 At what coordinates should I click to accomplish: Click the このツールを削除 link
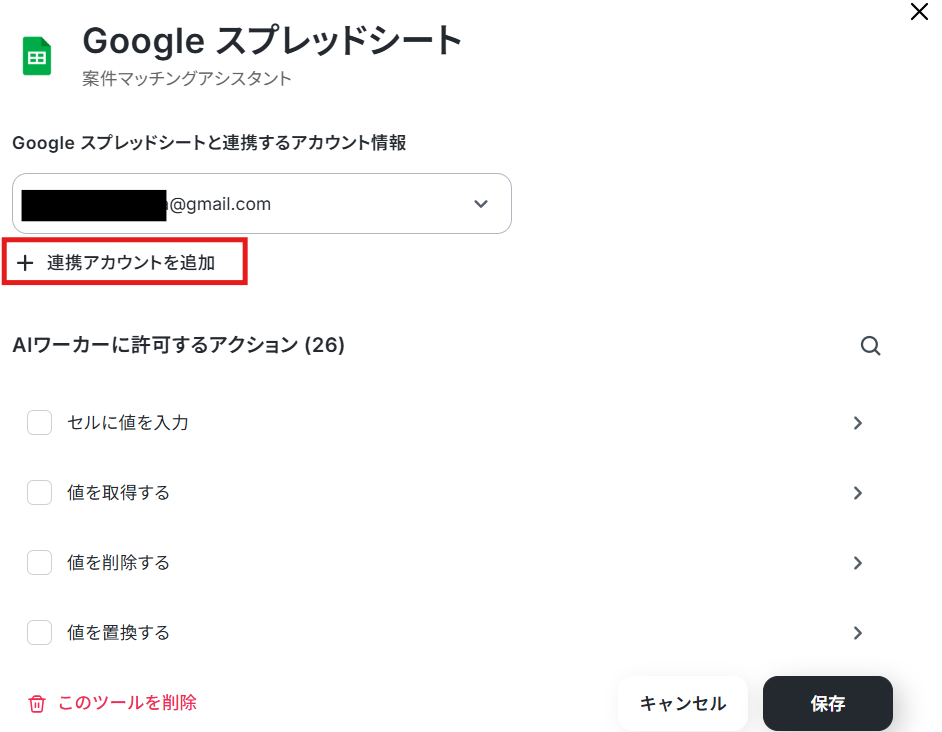(x=127, y=703)
